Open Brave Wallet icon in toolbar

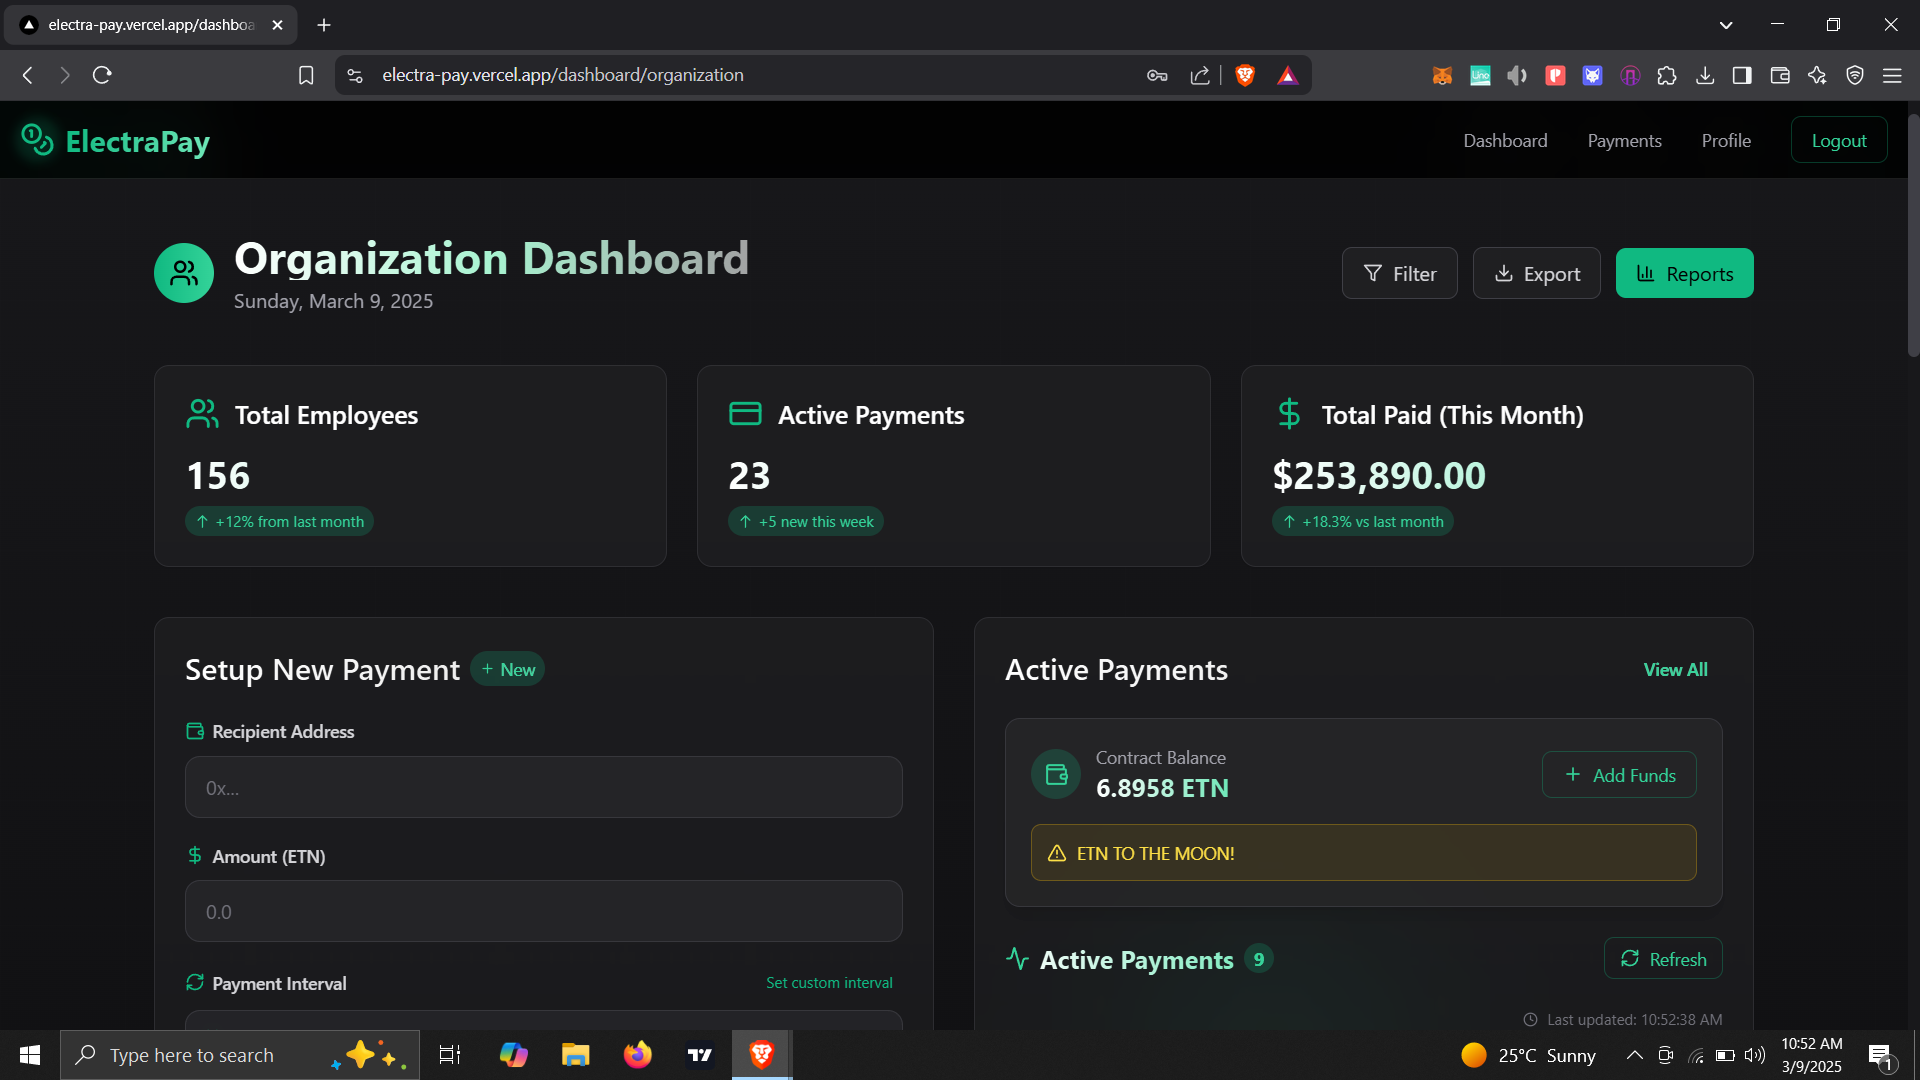[x=1780, y=75]
